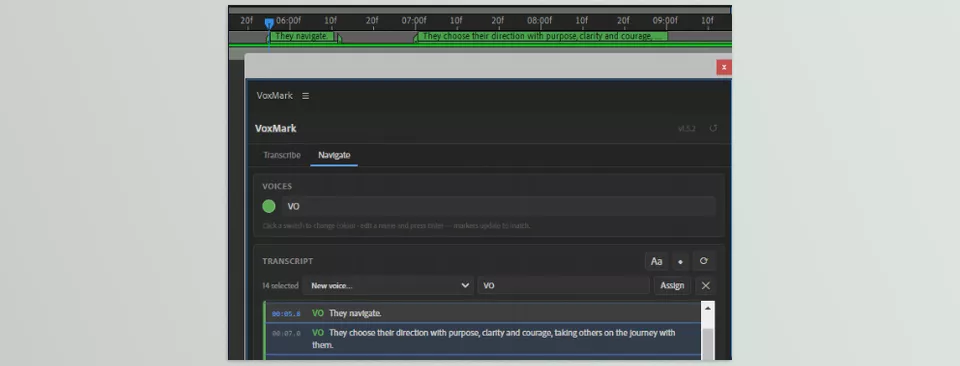Click the 00:05.8 timestamp in the transcript
The image size is (960, 366).
point(286,314)
